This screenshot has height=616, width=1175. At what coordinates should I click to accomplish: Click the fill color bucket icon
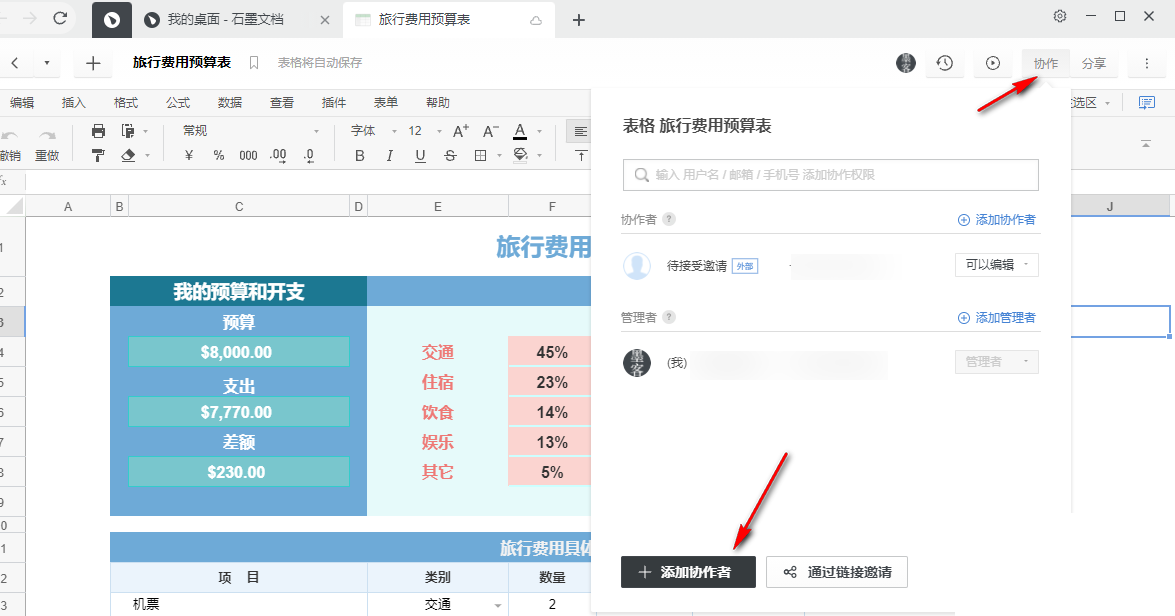tap(520, 155)
